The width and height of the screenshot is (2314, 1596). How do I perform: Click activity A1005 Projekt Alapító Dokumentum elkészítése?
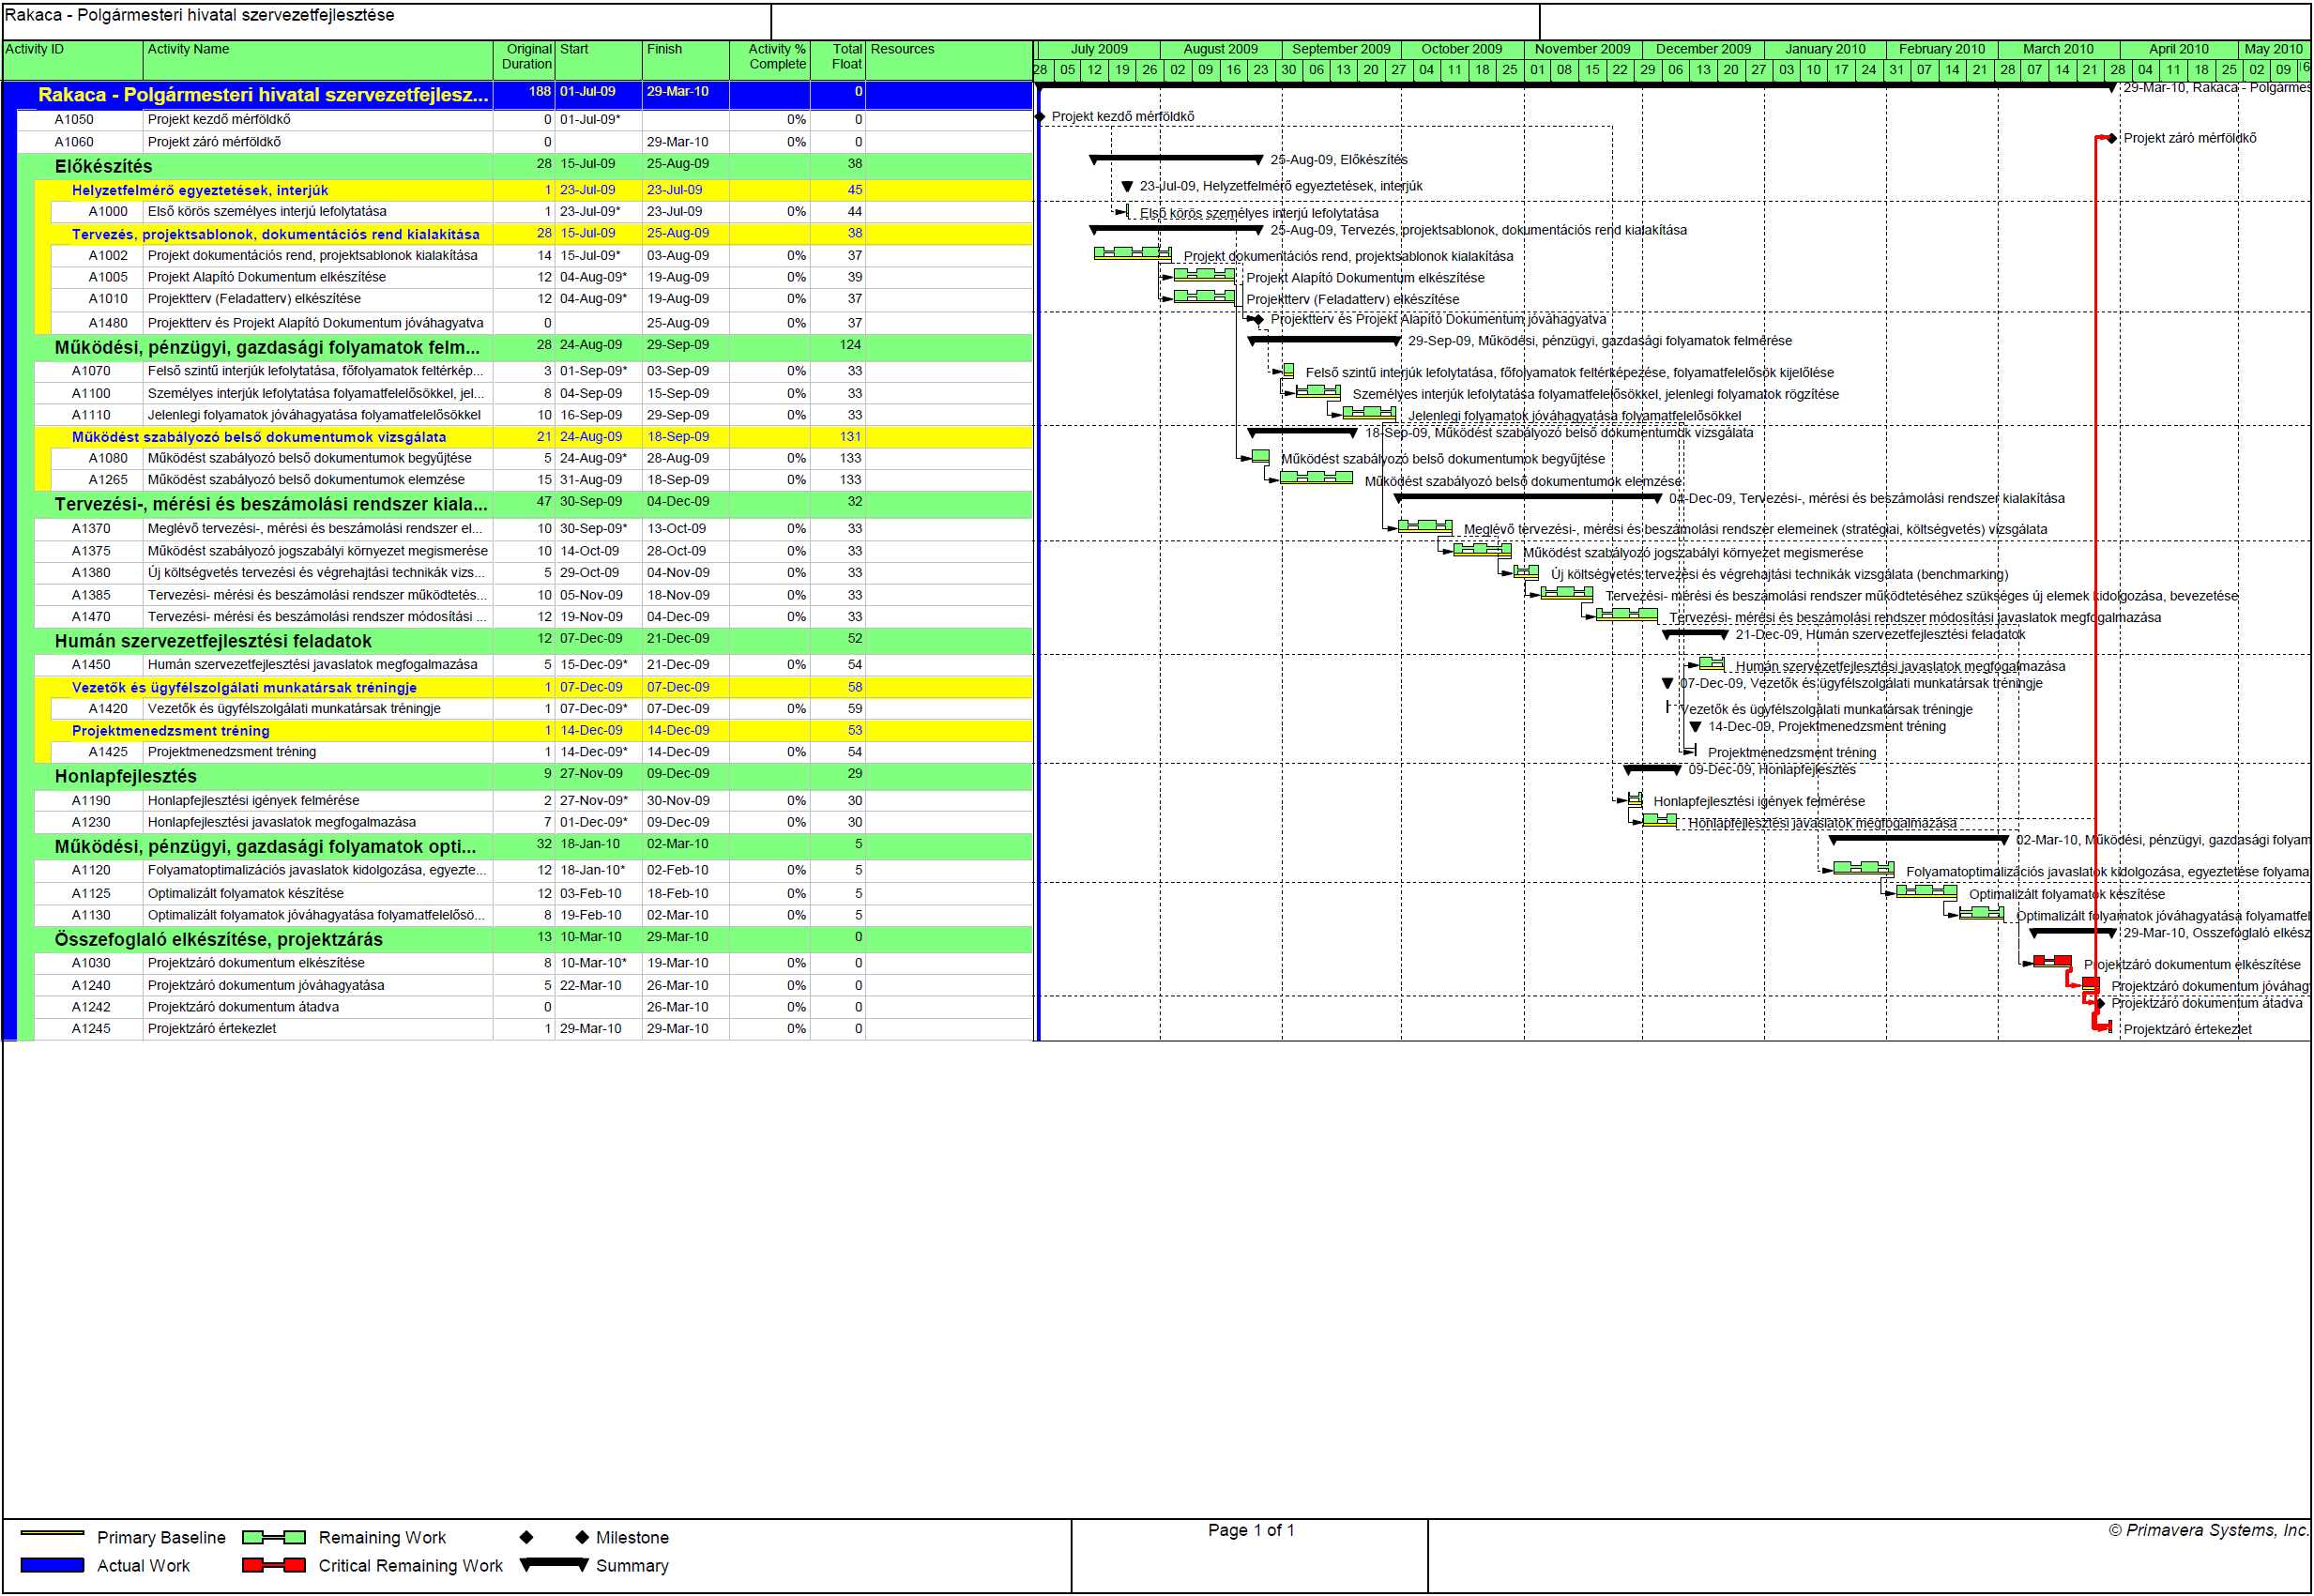[543, 277]
